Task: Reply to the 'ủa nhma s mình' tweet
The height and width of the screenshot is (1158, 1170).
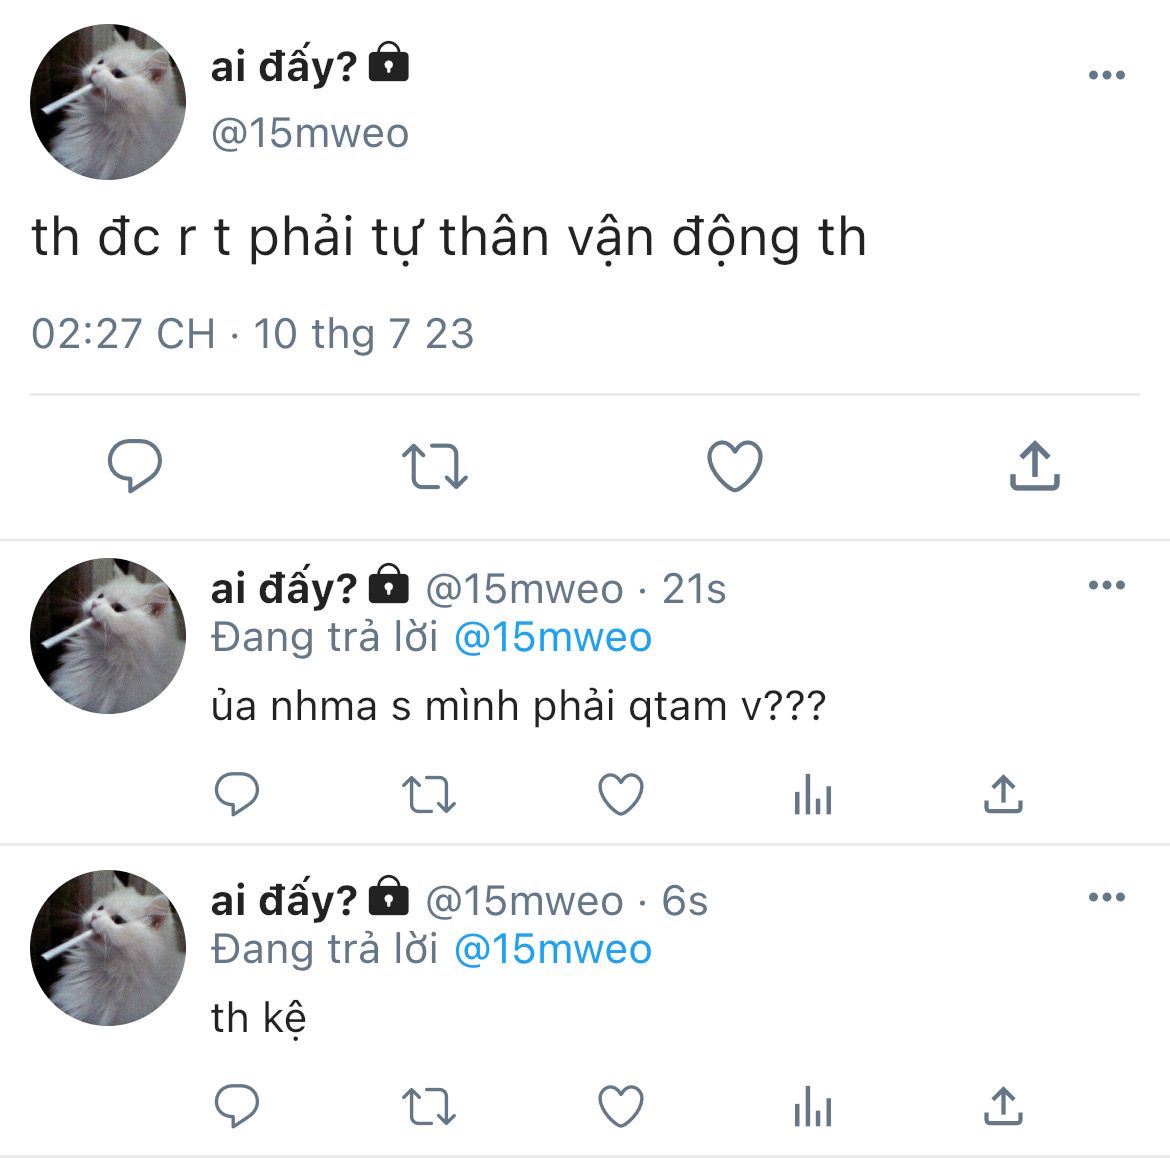Action: point(237,793)
